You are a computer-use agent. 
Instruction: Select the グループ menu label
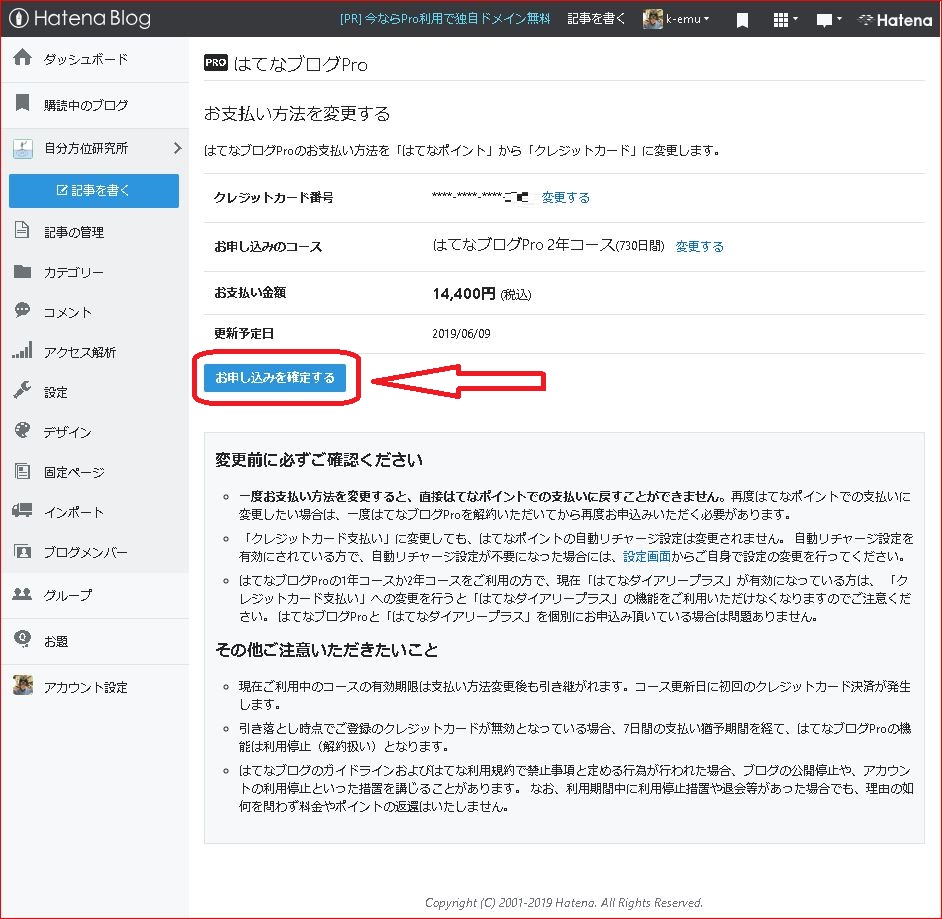coord(67,595)
